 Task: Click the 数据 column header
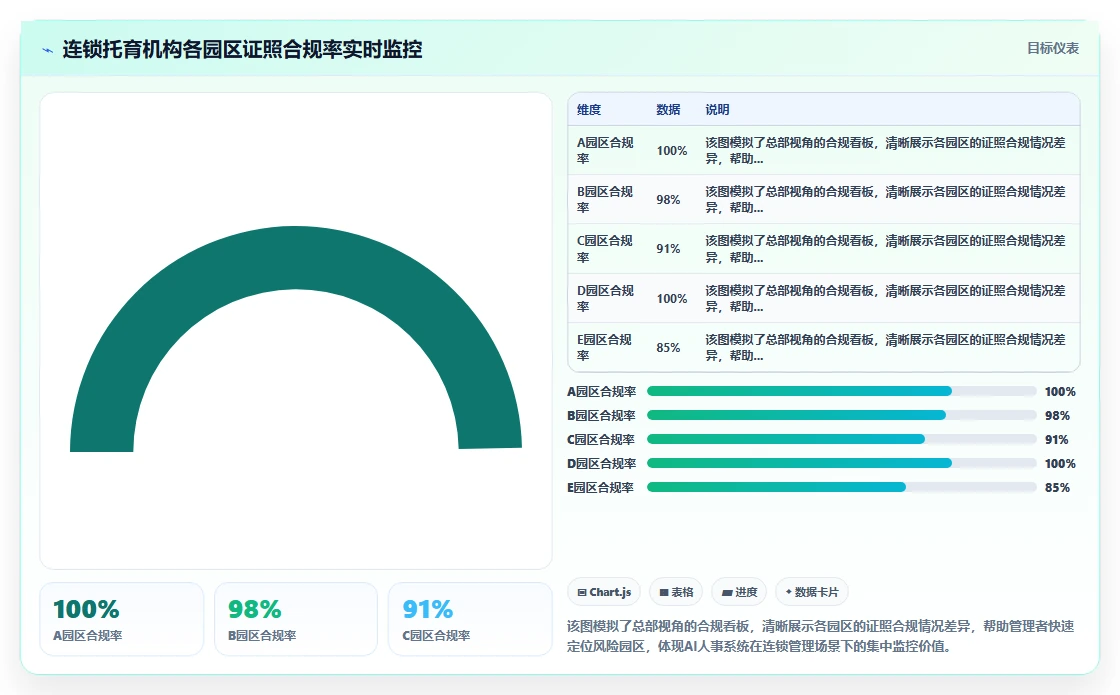pos(669,110)
